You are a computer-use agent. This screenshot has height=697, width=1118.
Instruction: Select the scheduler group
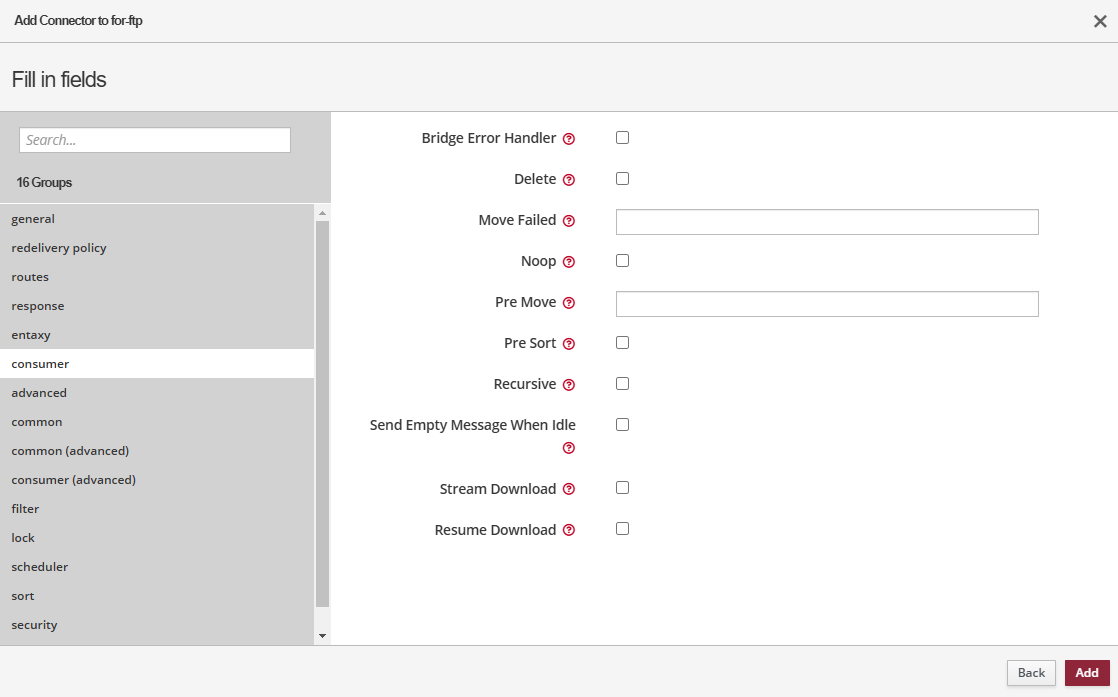point(40,567)
